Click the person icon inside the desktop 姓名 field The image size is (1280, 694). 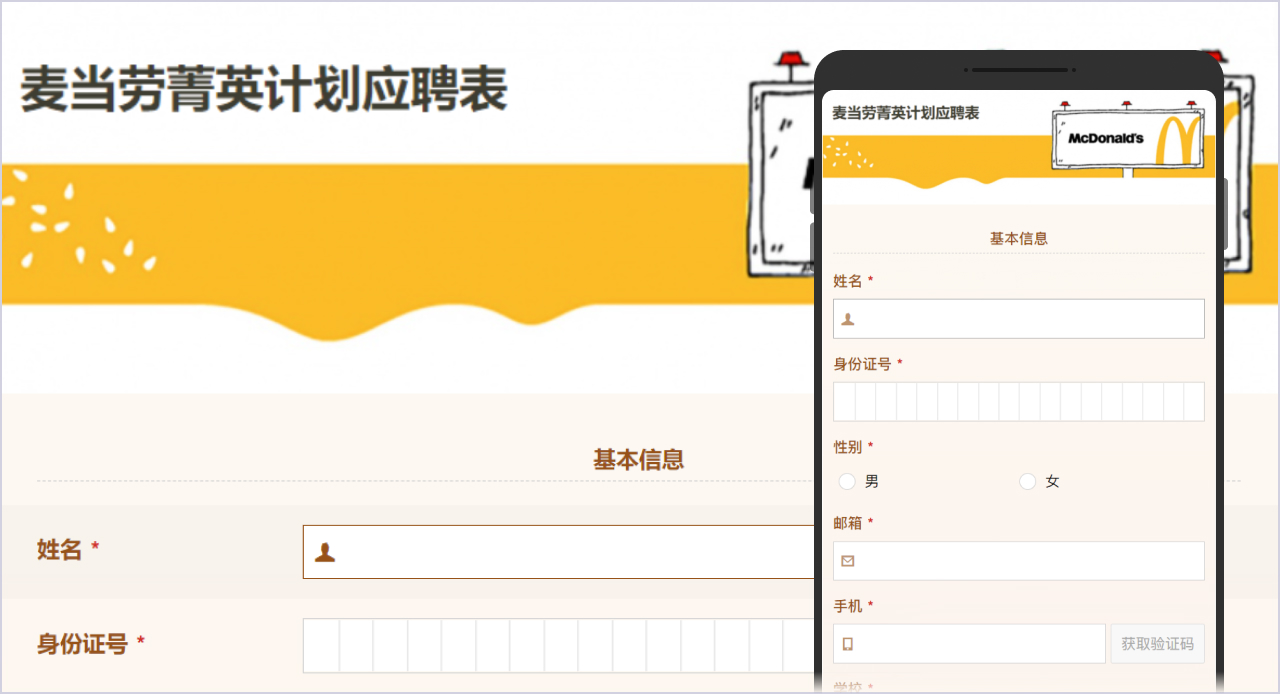pos(324,551)
